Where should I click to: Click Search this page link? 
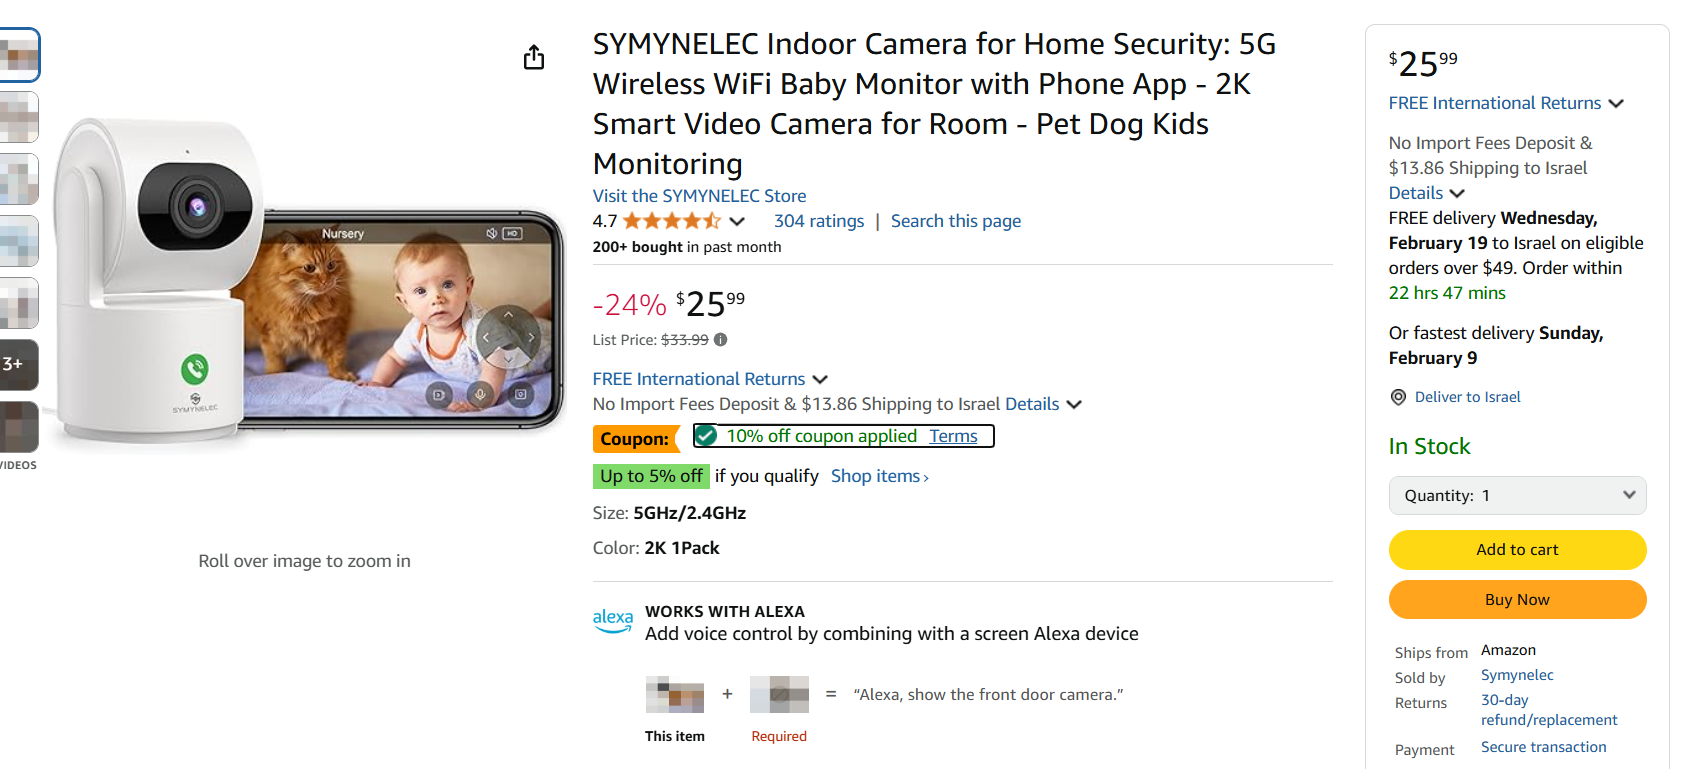pyautogui.click(x=955, y=221)
